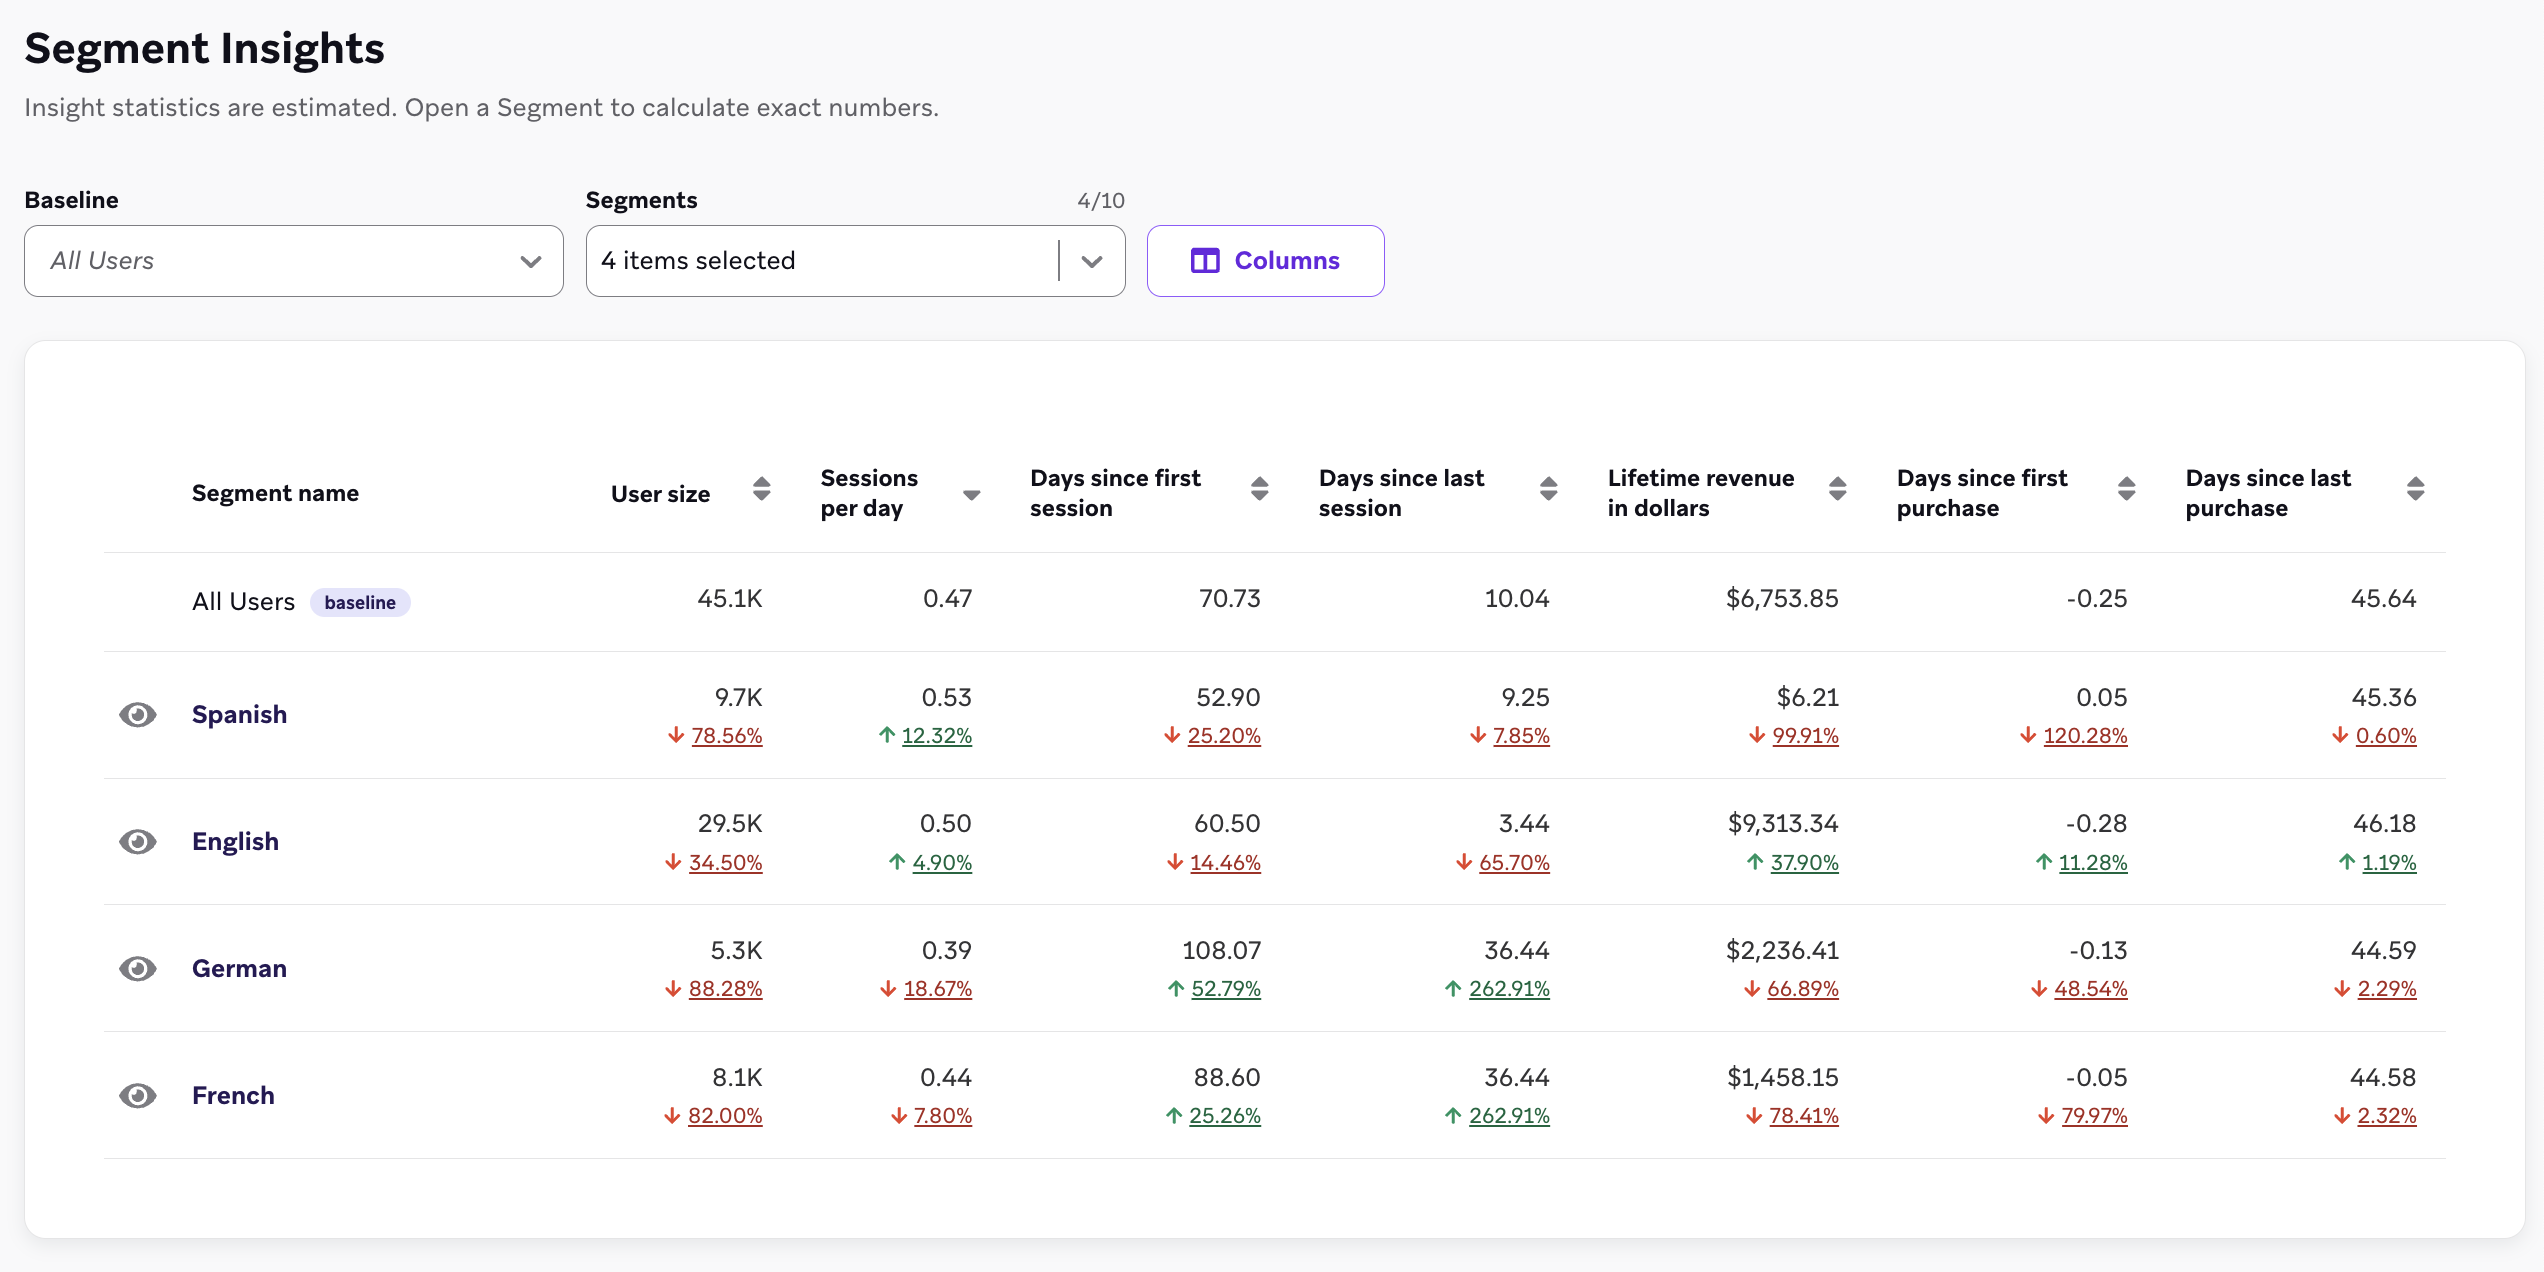The height and width of the screenshot is (1272, 2544).
Task: Sort by Days since last session
Action: (1548, 489)
